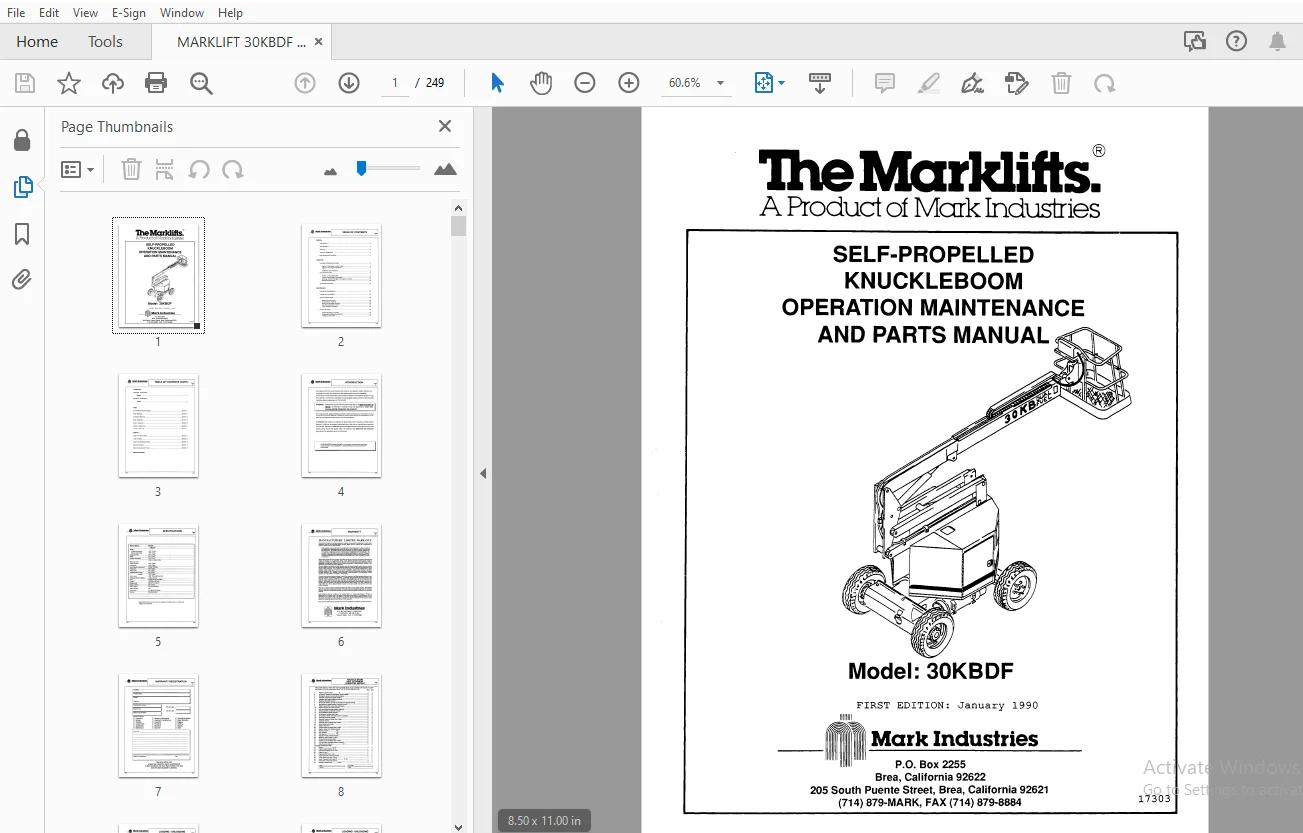Open the share with comments icon
The image size is (1303, 833).
[x=1194, y=41]
